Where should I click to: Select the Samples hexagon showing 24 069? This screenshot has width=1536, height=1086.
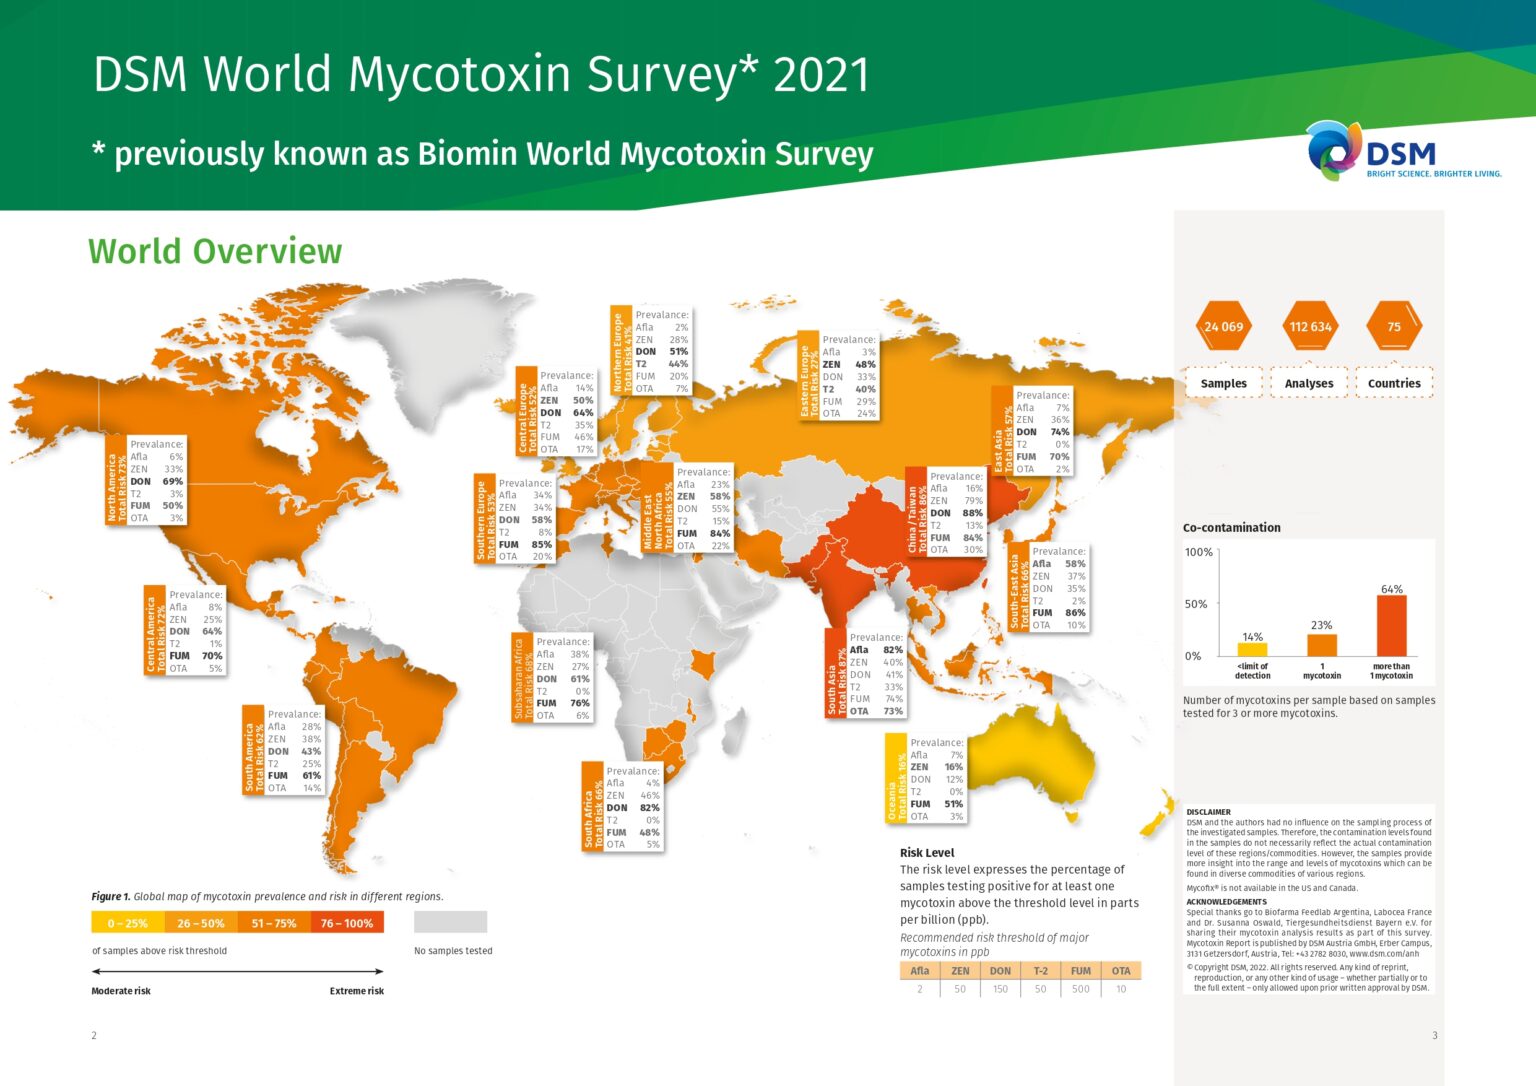[1223, 325]
